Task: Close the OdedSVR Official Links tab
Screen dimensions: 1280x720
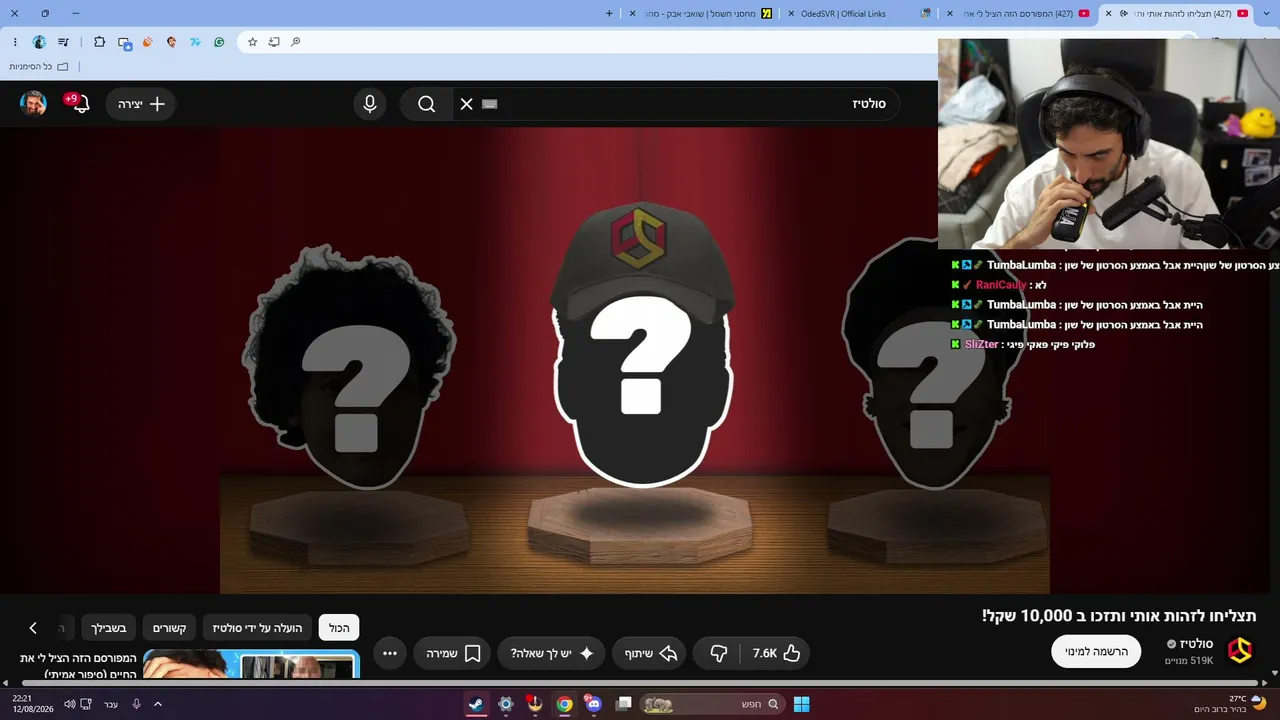Action: [791, 13]
